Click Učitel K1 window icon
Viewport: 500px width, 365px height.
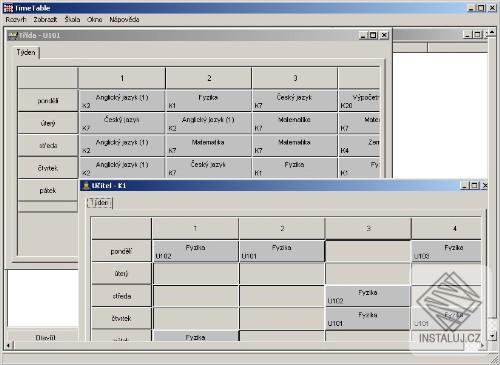pyautogui.click(x=86, y=185)
